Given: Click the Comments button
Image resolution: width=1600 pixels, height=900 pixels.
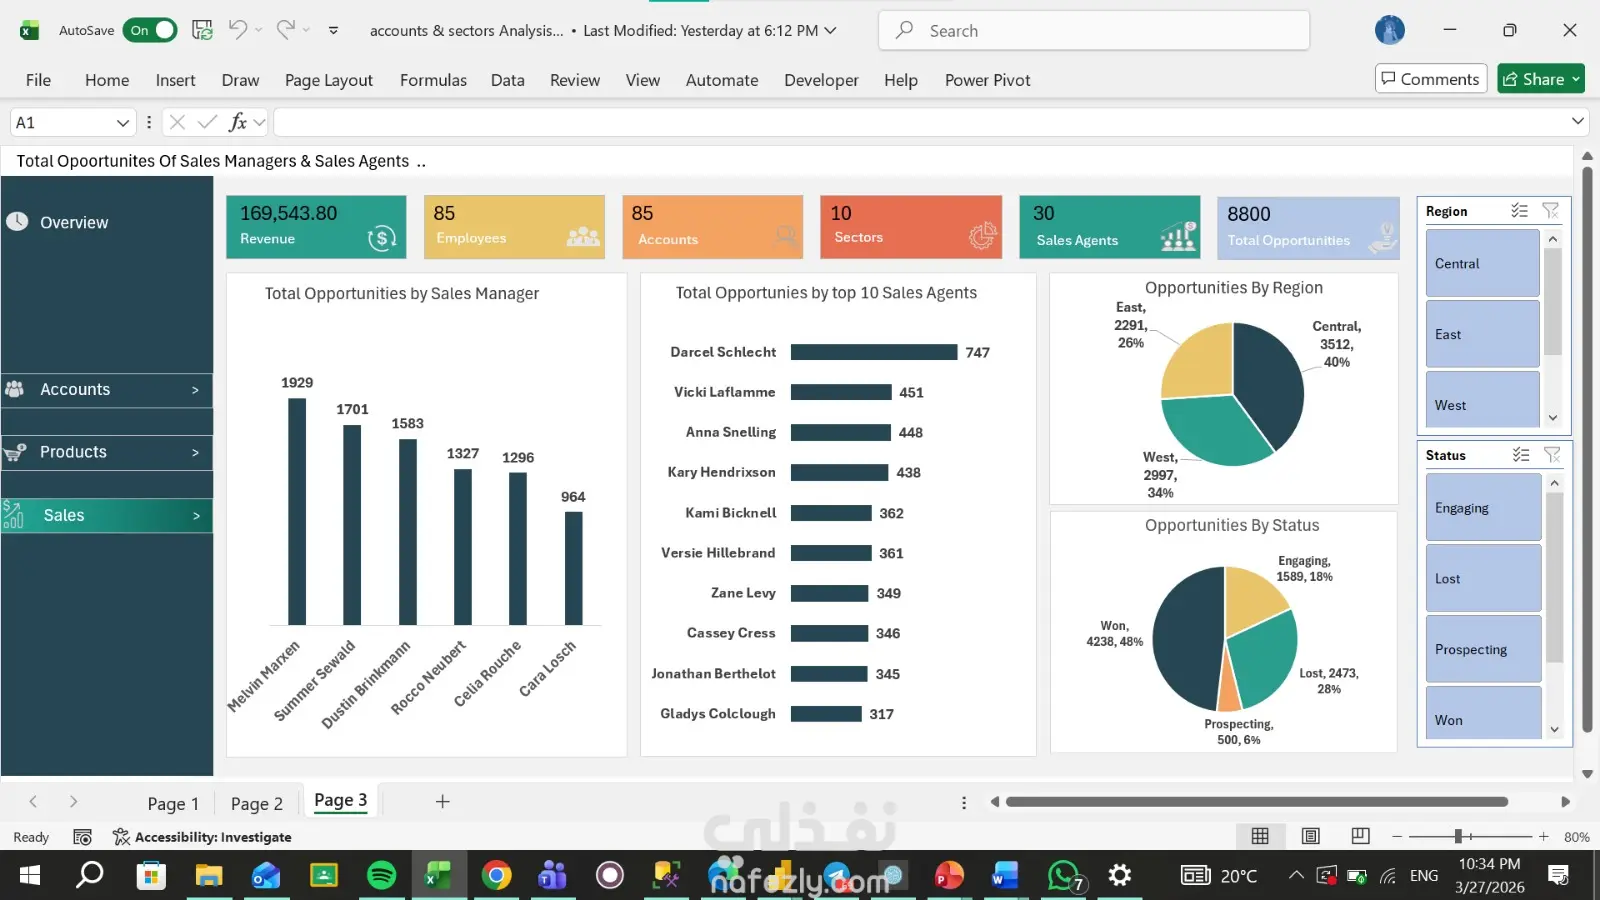Looking at the screenshot, I should 1431,79.
